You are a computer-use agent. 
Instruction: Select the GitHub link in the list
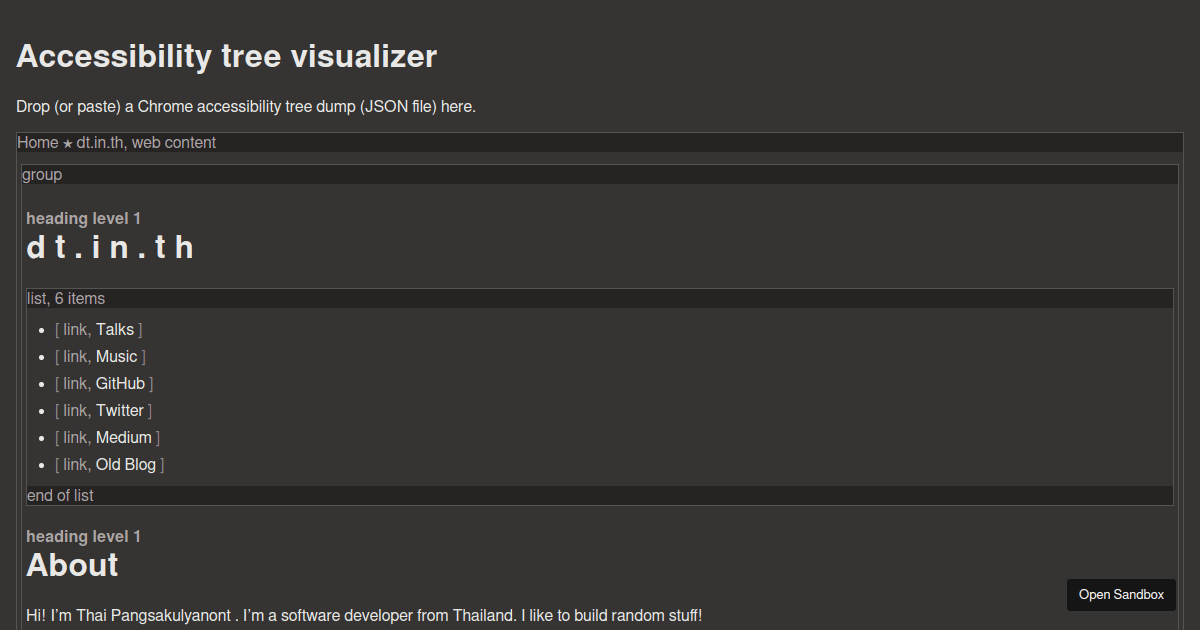point(120,383)
